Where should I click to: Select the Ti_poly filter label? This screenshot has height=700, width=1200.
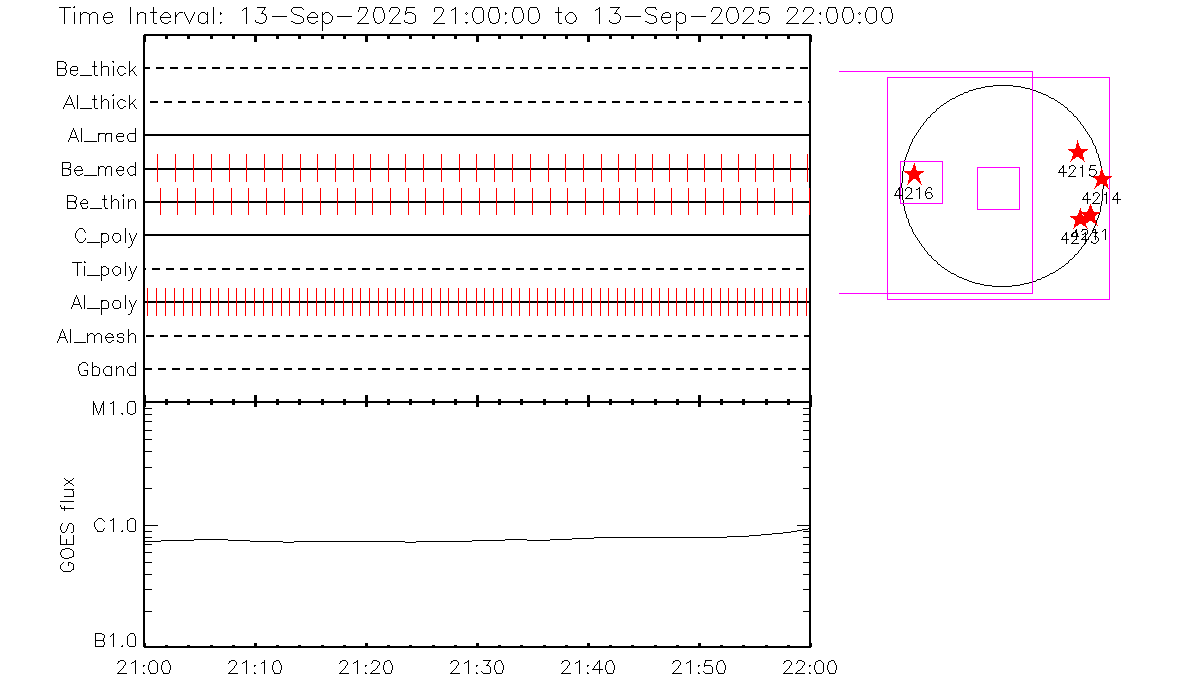[x=104, y=269]
